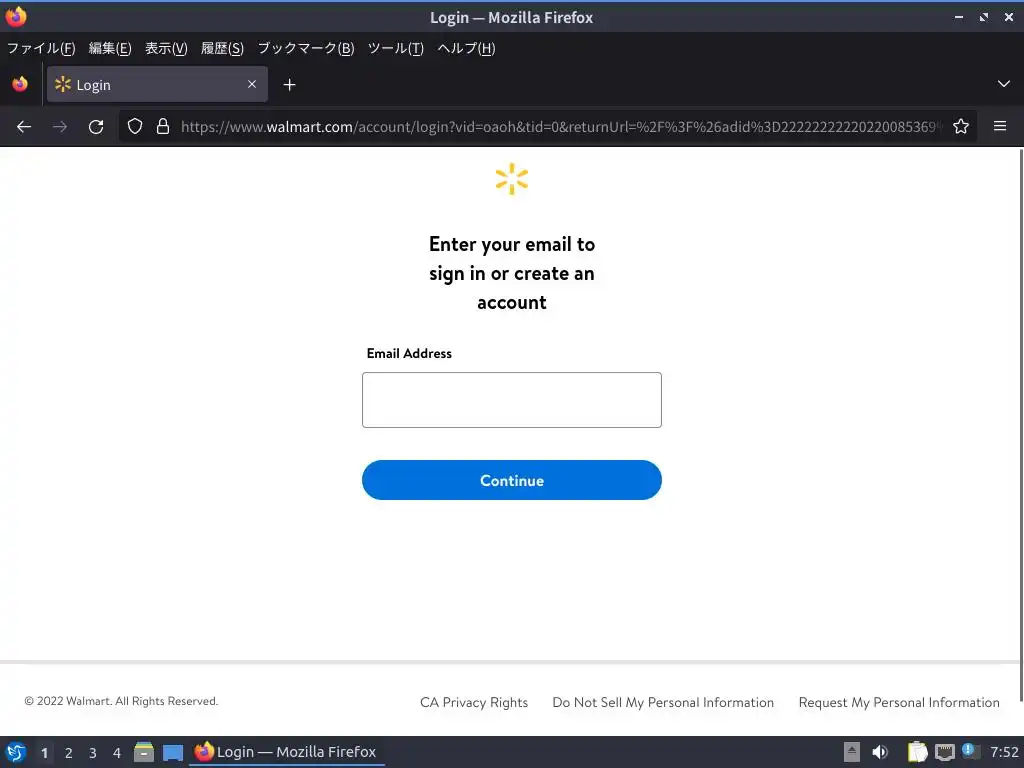This screenshot has height=768, width=1024.
Task: Open the clipboard manager tray icon
Action: [x=917, y=752]
